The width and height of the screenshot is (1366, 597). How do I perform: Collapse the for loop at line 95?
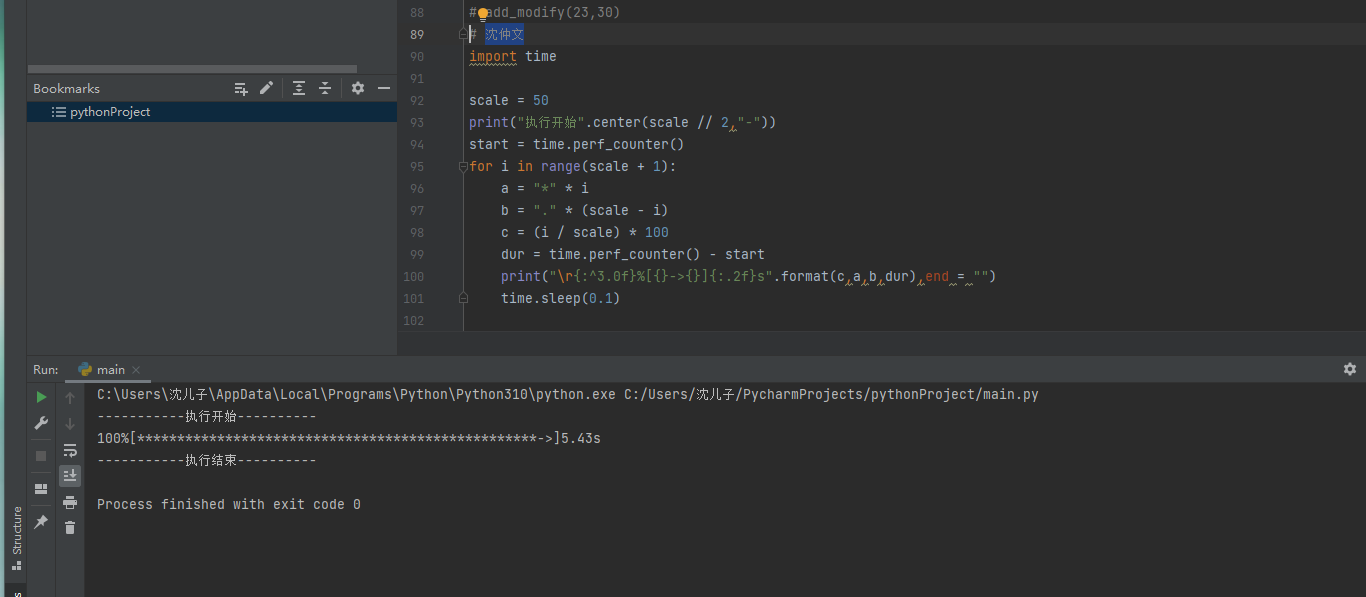click(463, 166)
